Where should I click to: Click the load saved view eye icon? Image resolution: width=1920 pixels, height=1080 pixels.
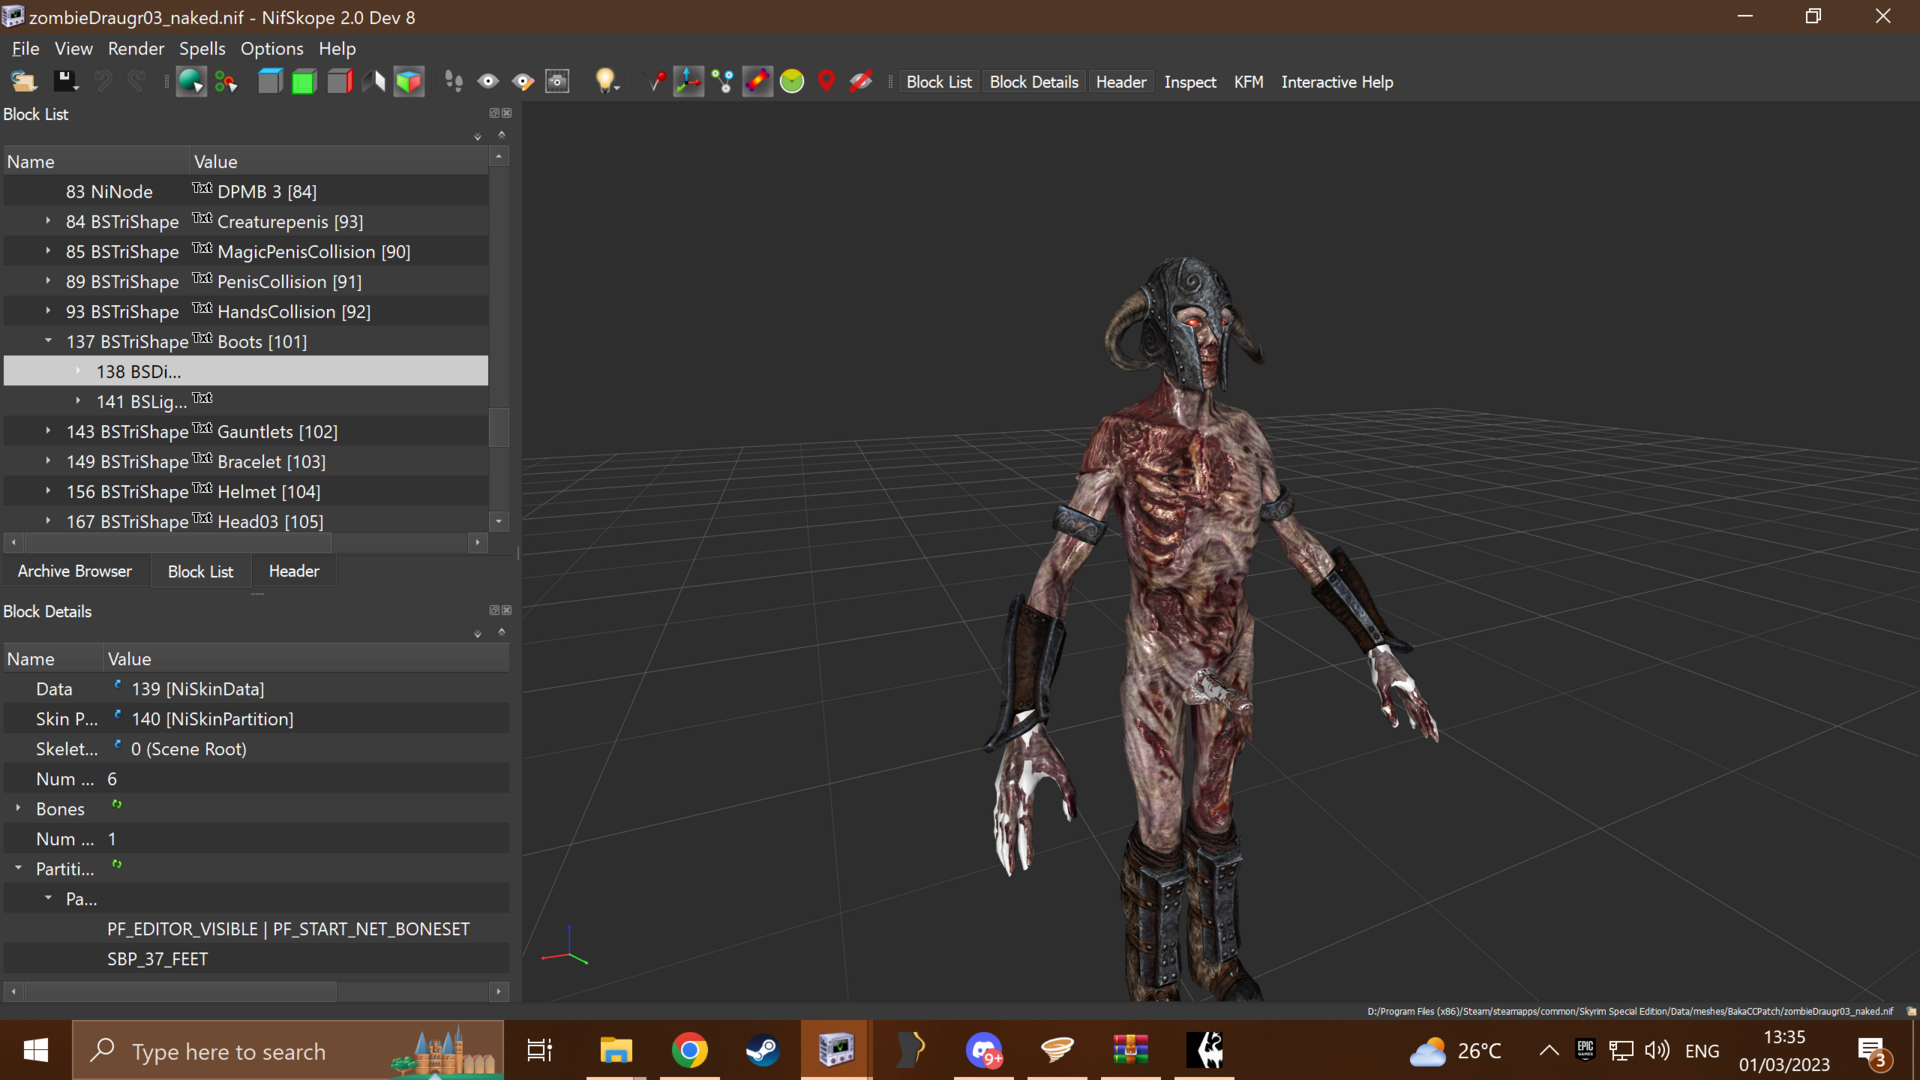[x=488, y=82]
